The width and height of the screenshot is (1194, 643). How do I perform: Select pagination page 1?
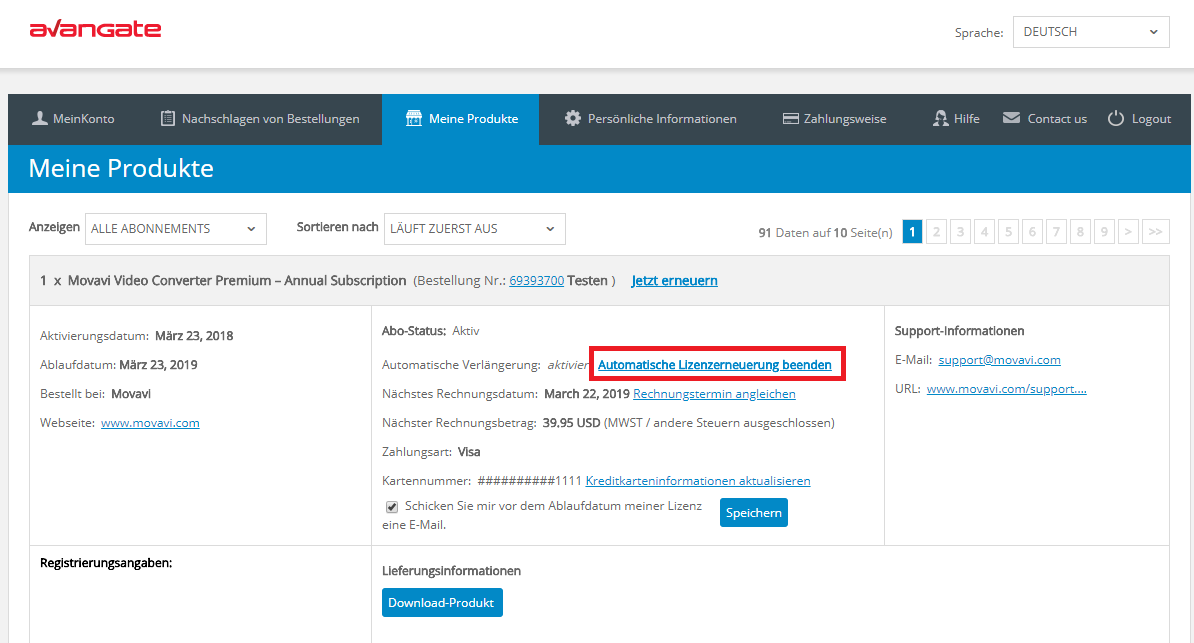click(x=912, y=232)
